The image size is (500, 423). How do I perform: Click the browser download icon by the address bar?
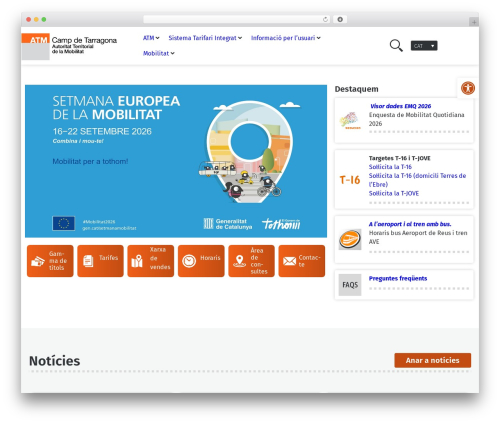340,19
